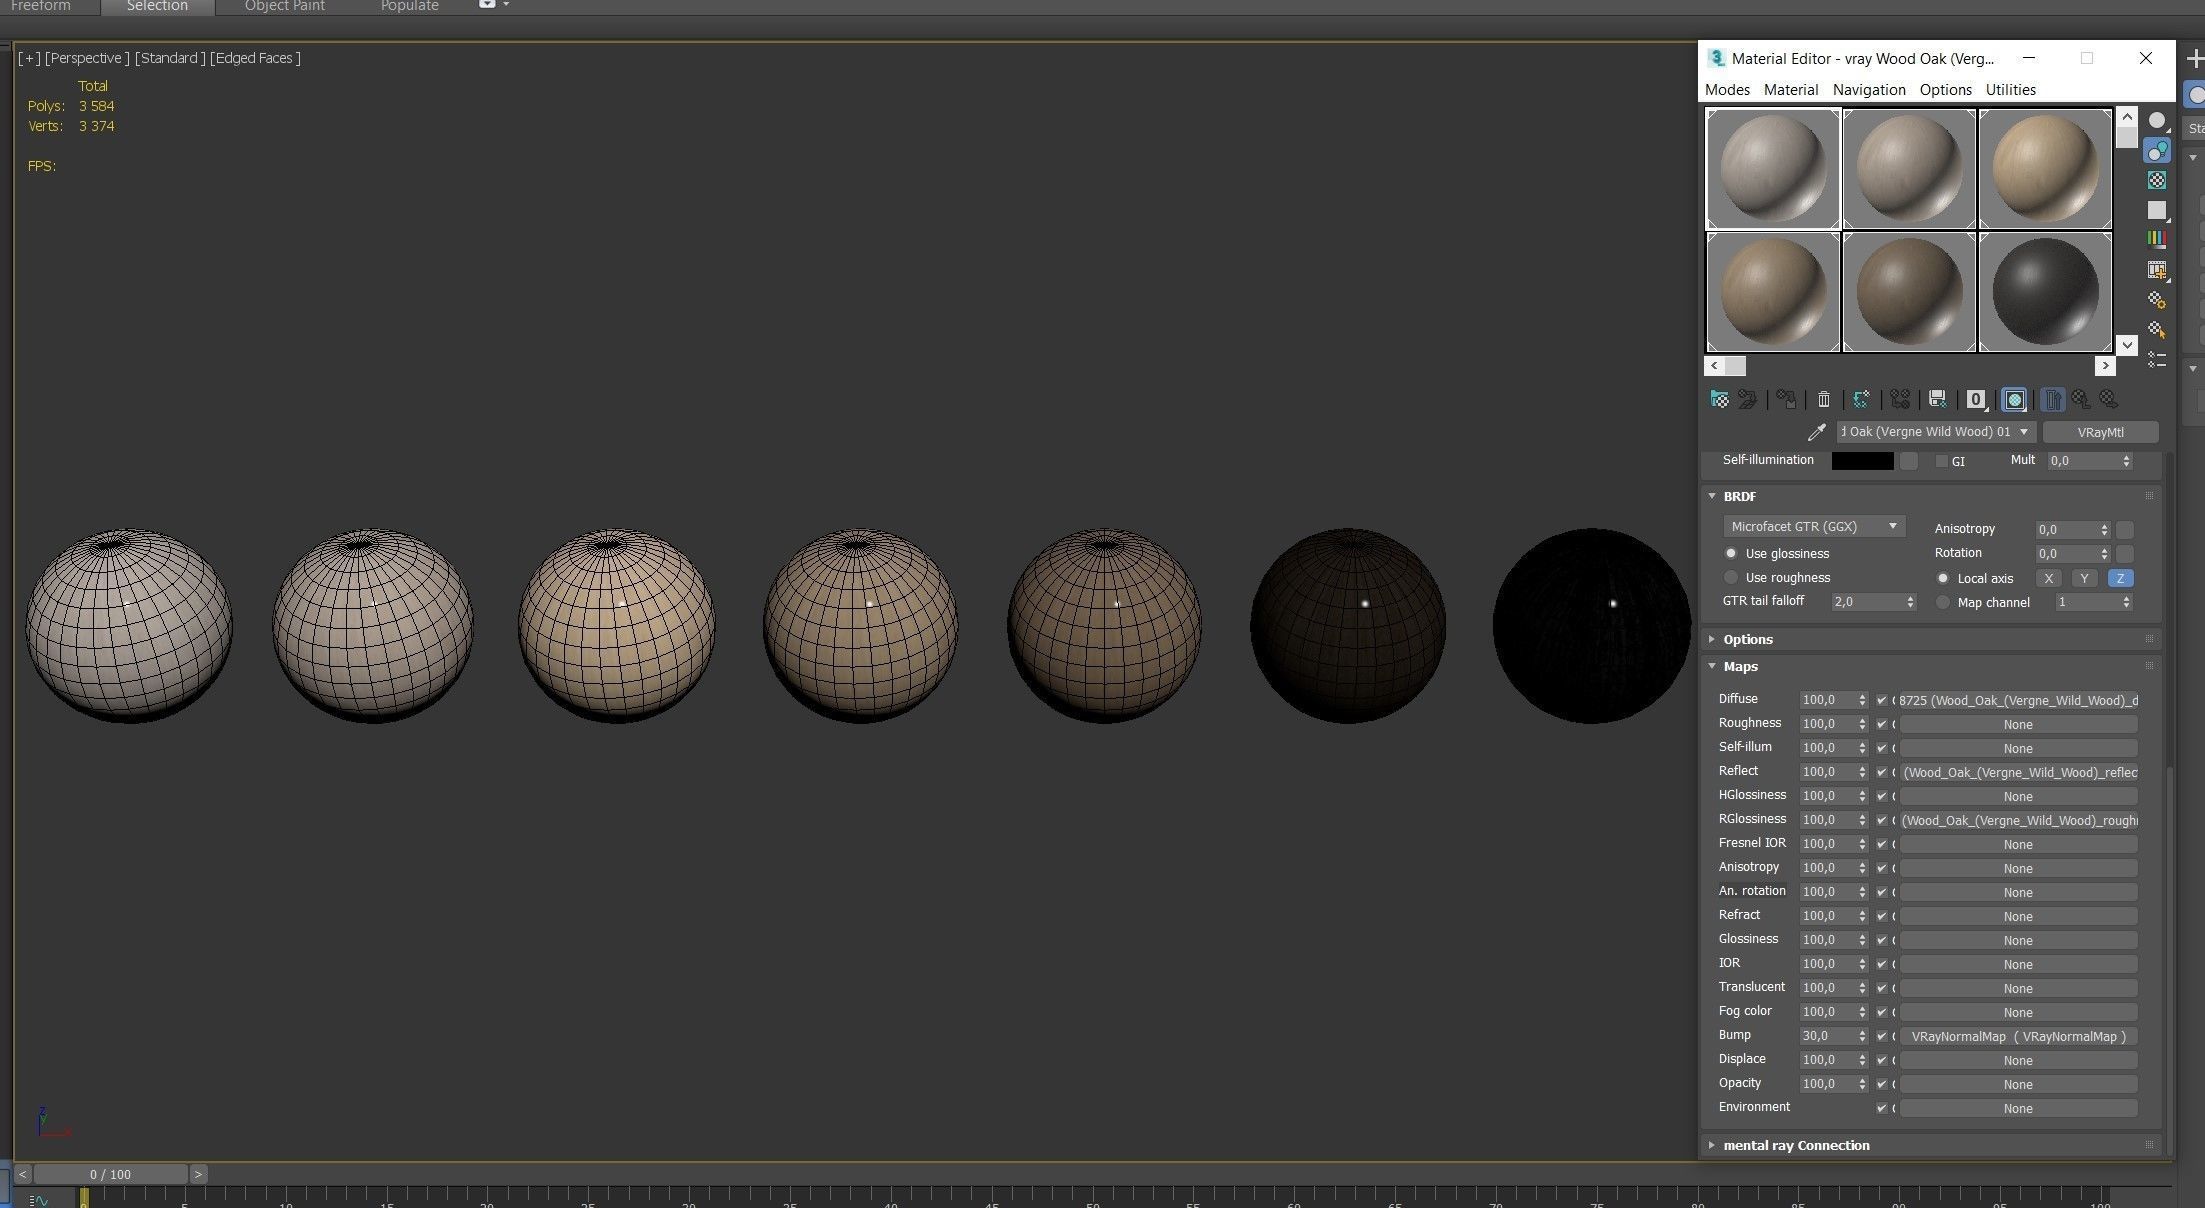Open the Utilities menu

(2010, 90)
